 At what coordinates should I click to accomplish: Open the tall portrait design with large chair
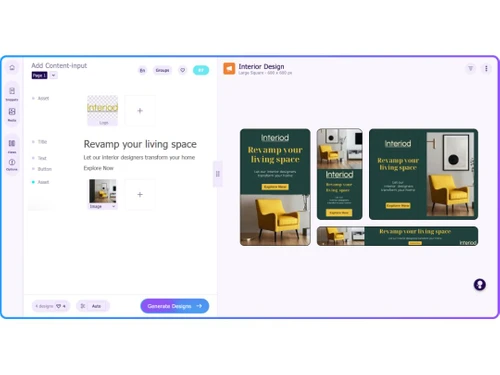click(x=275, y=187)
